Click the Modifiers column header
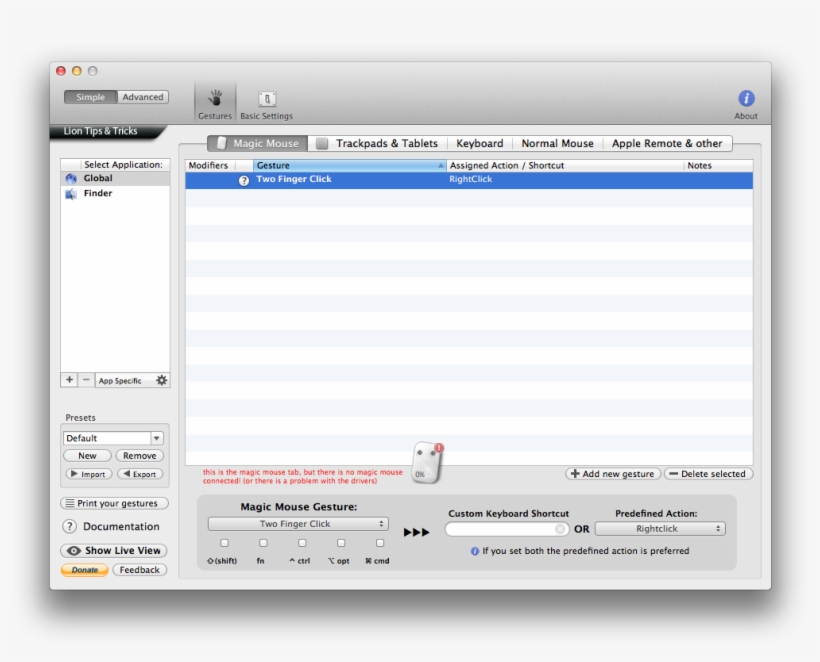The height and width of the screenshot is (662, 820). (x=211, y=166)
